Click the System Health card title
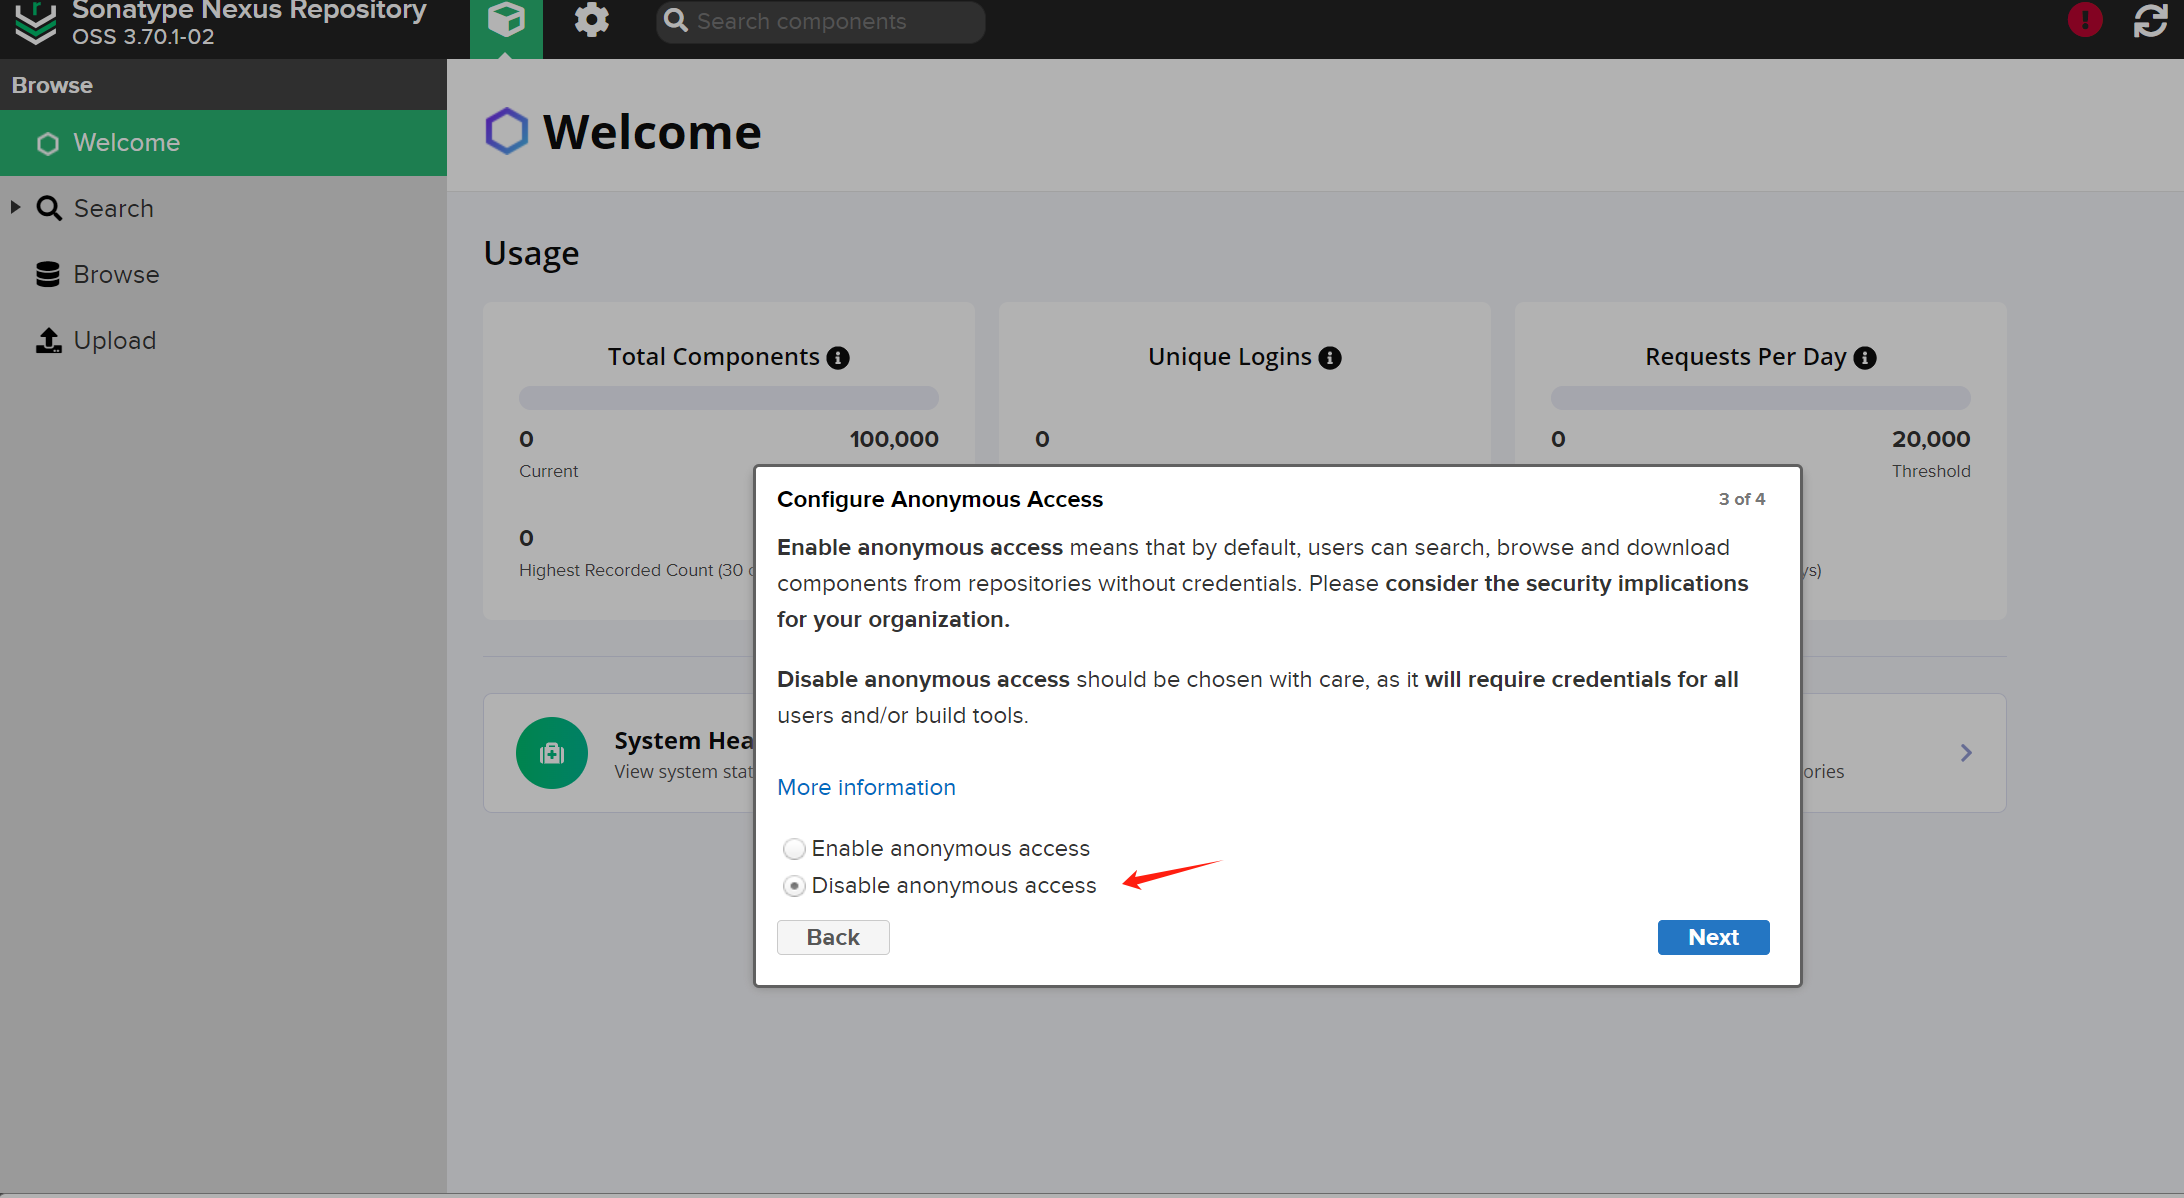The height and width of the screenshot is (1198, 2184). pos(684,741)
